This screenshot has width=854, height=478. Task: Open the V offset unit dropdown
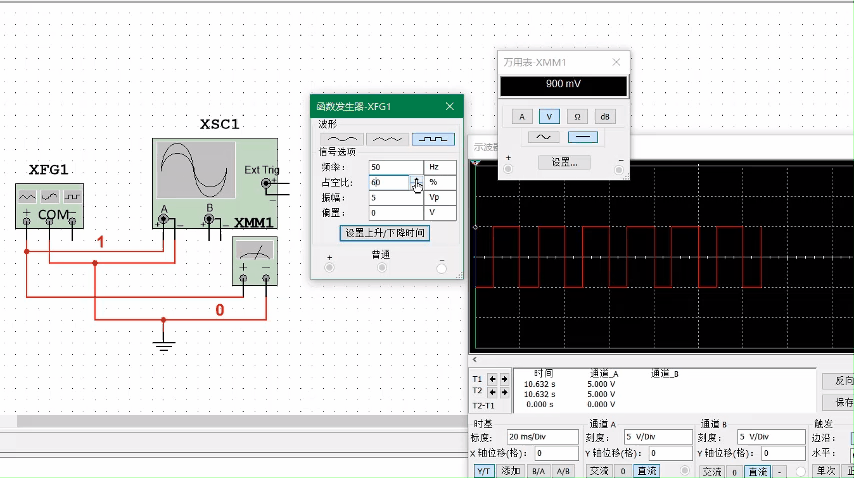click(440, 213)
